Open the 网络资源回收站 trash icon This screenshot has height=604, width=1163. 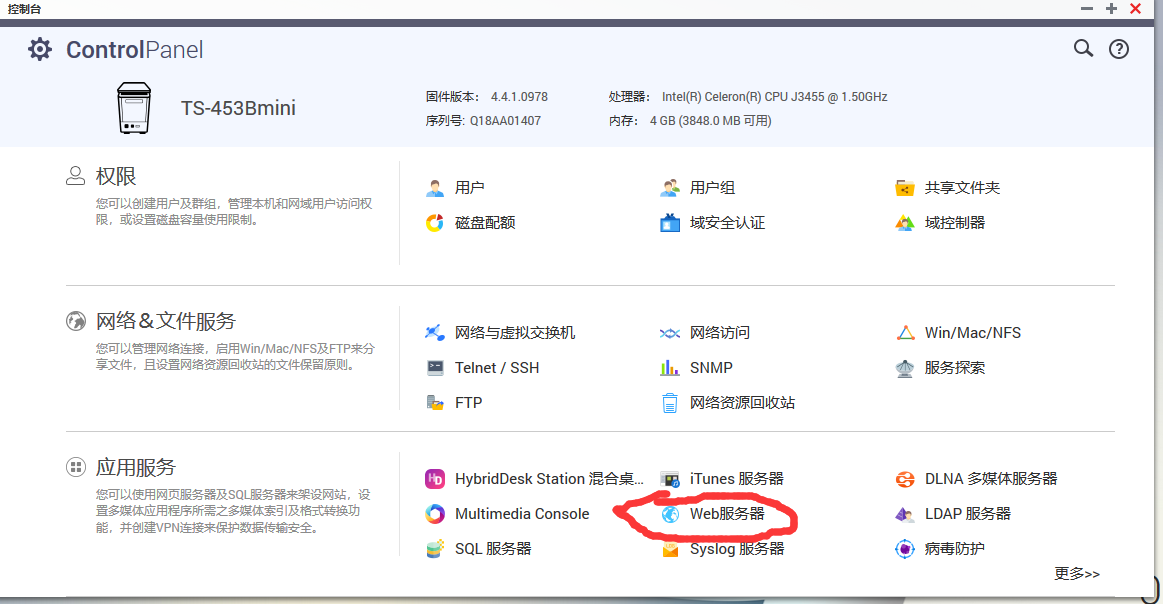pos(670,403)
